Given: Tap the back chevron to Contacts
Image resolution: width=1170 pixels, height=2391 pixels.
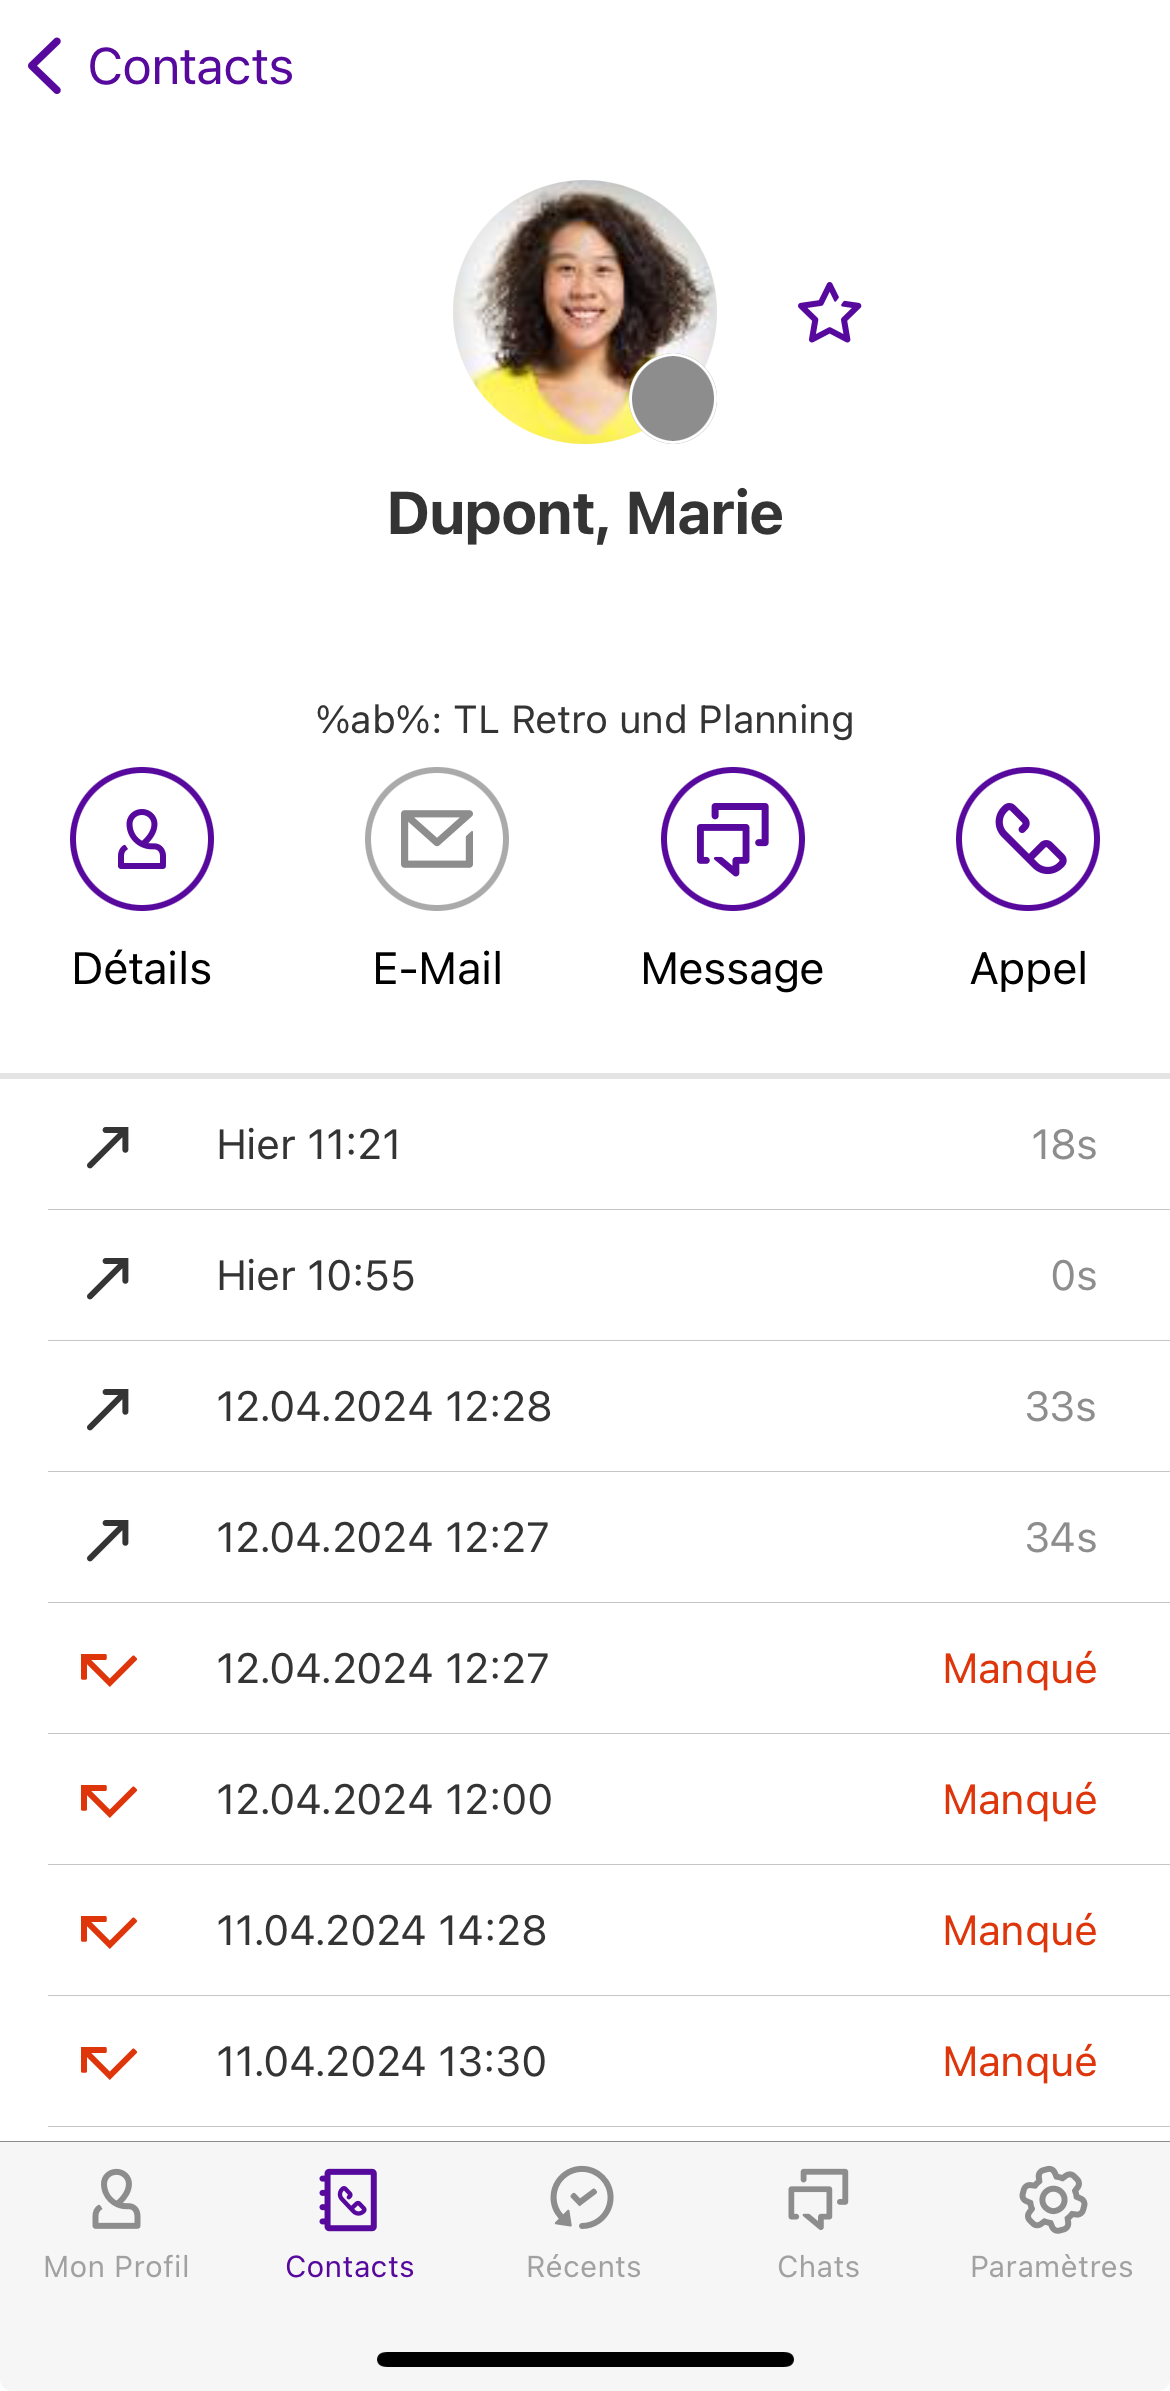Looking at the screenshot, I should (45, 67).
